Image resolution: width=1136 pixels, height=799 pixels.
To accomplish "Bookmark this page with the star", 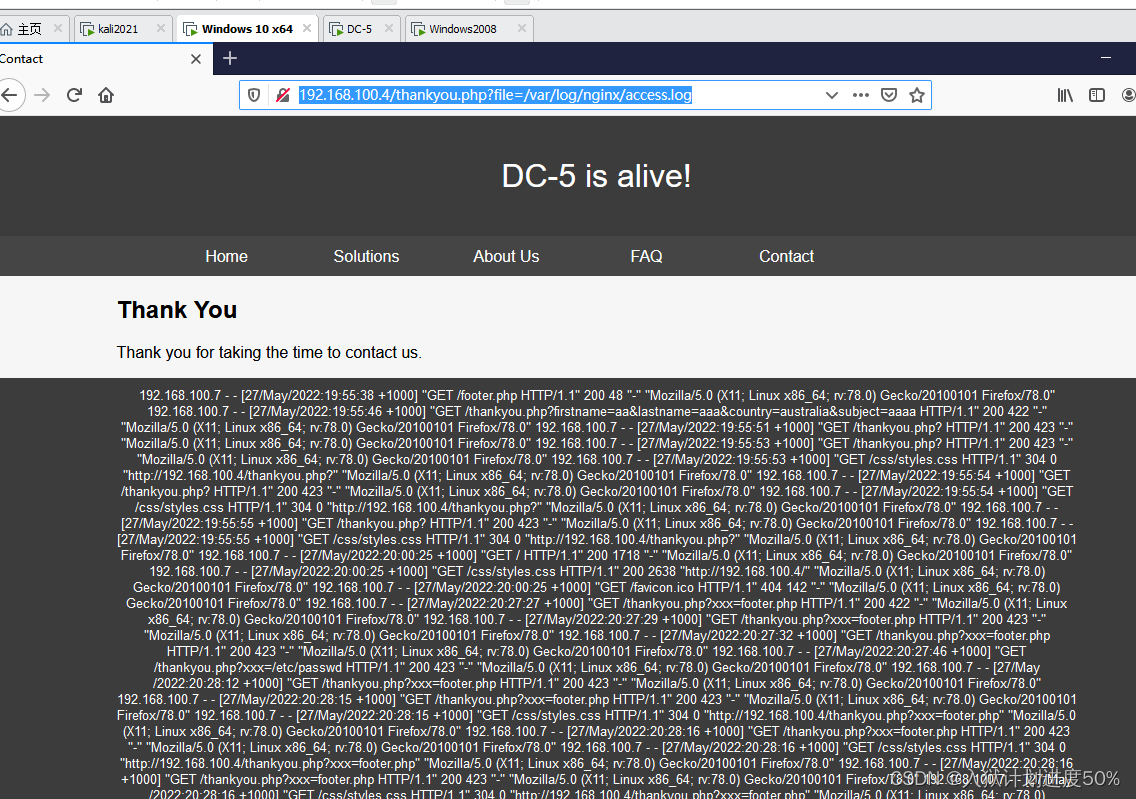I will [x=917, y=95].
